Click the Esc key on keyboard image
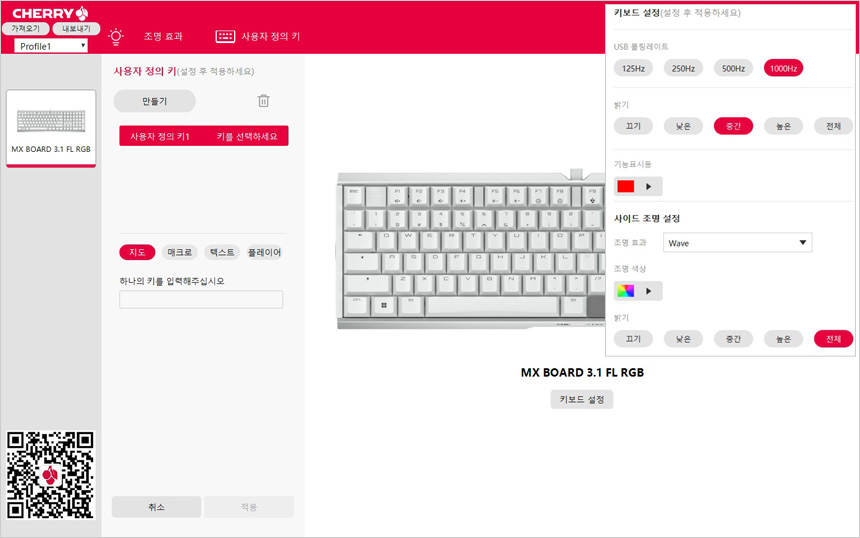This screenshot has height=538, width=860. (354, 196)
